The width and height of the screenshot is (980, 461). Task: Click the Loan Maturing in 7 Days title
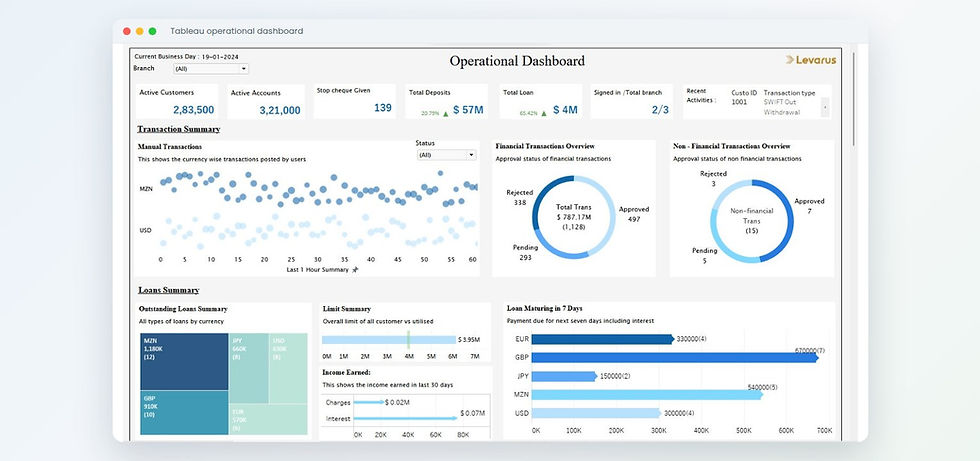pos(544,308)
